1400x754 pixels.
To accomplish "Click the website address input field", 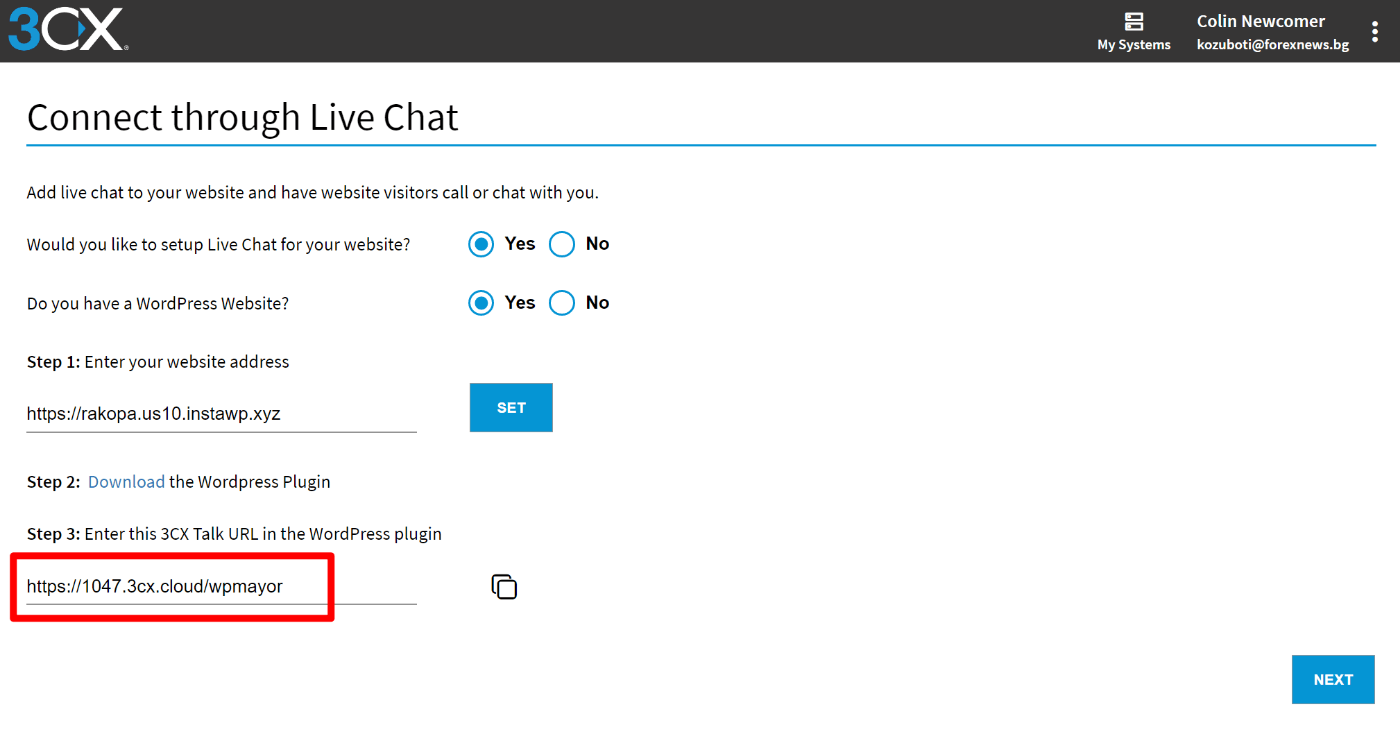I will point(221,413).
